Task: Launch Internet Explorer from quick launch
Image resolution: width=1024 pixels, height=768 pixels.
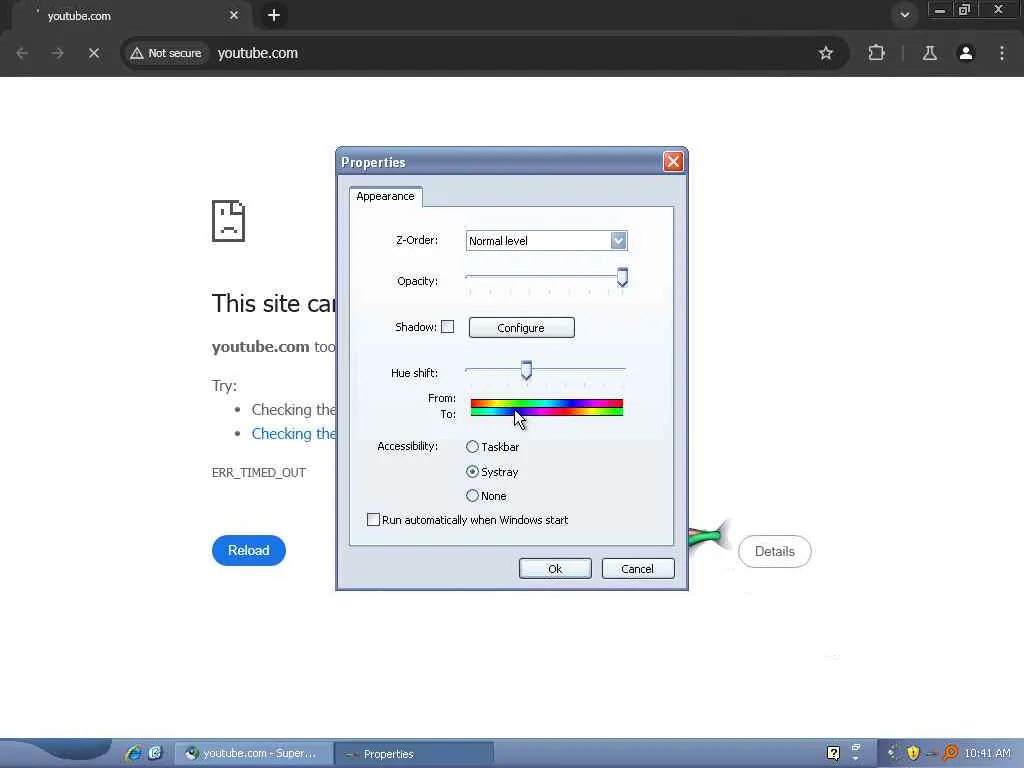Action: pos(133,753)
